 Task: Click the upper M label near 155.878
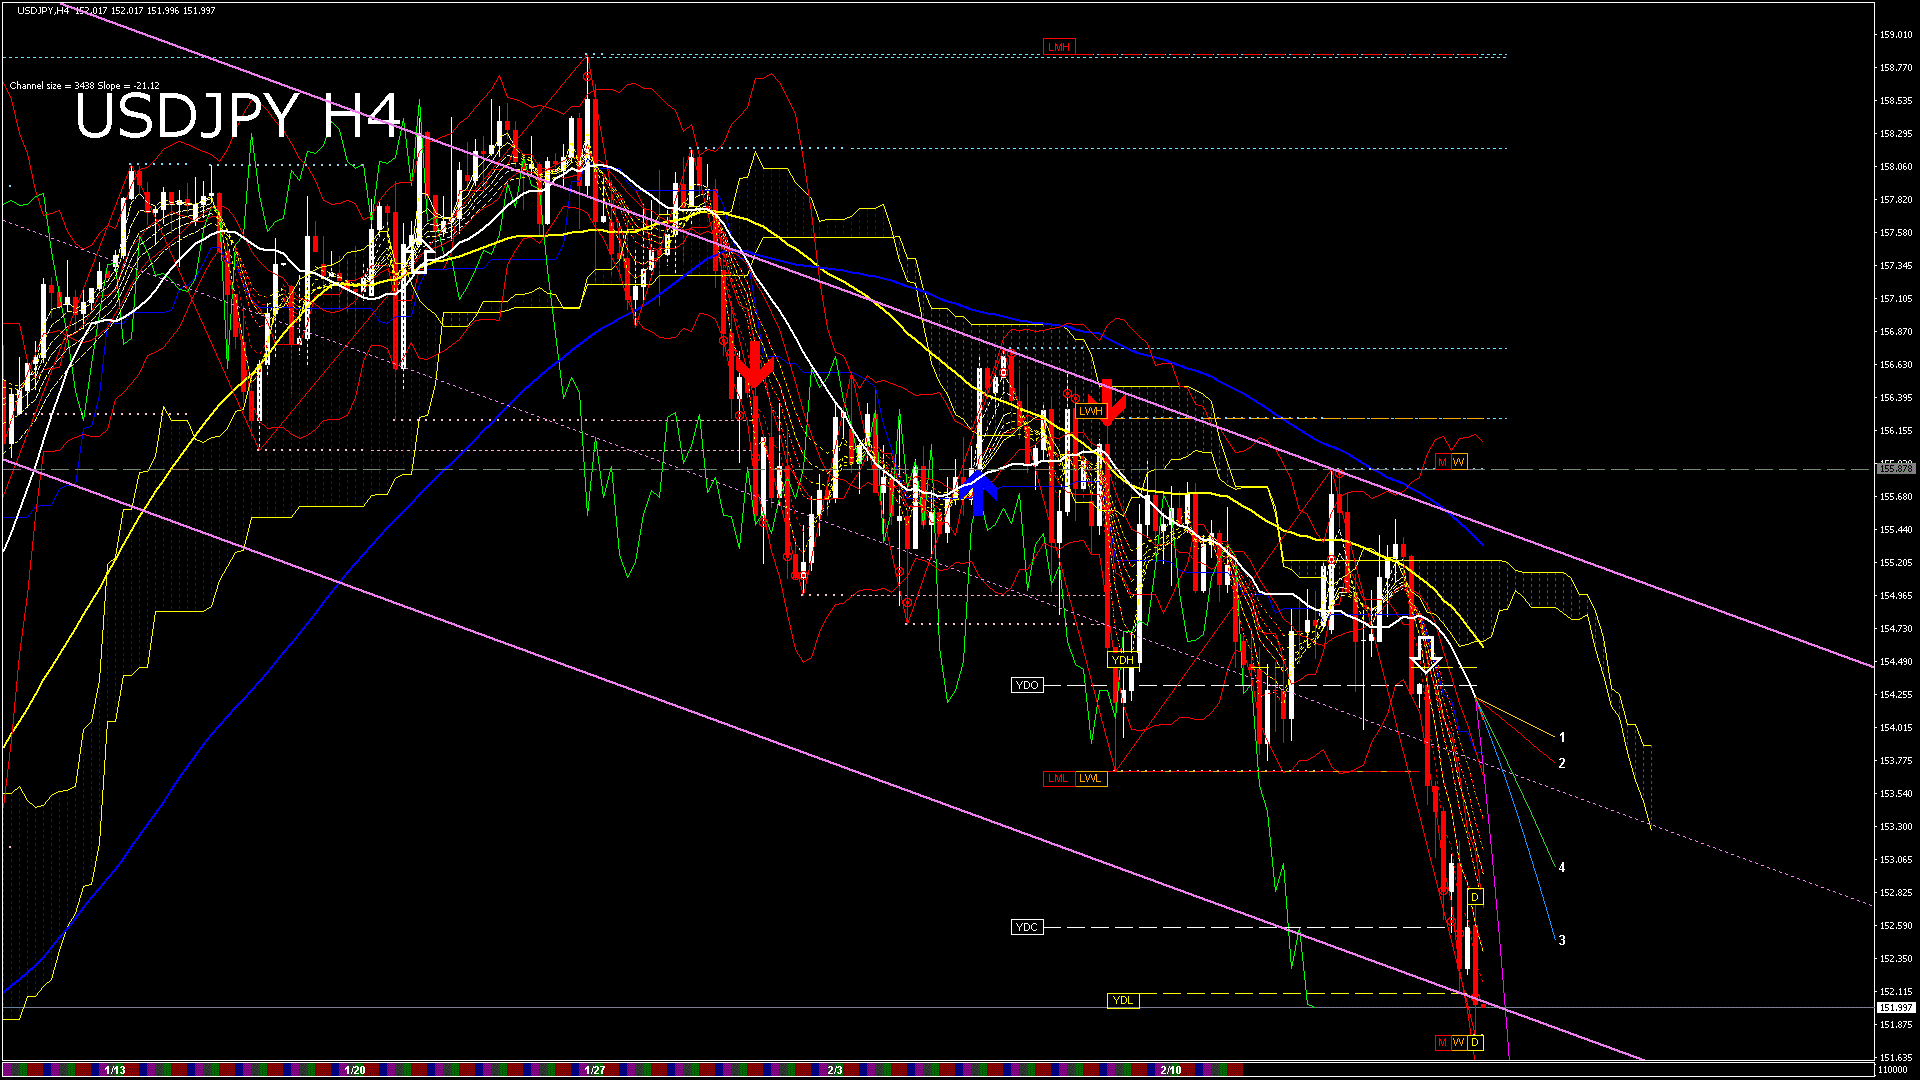[x=1442, y=461]
